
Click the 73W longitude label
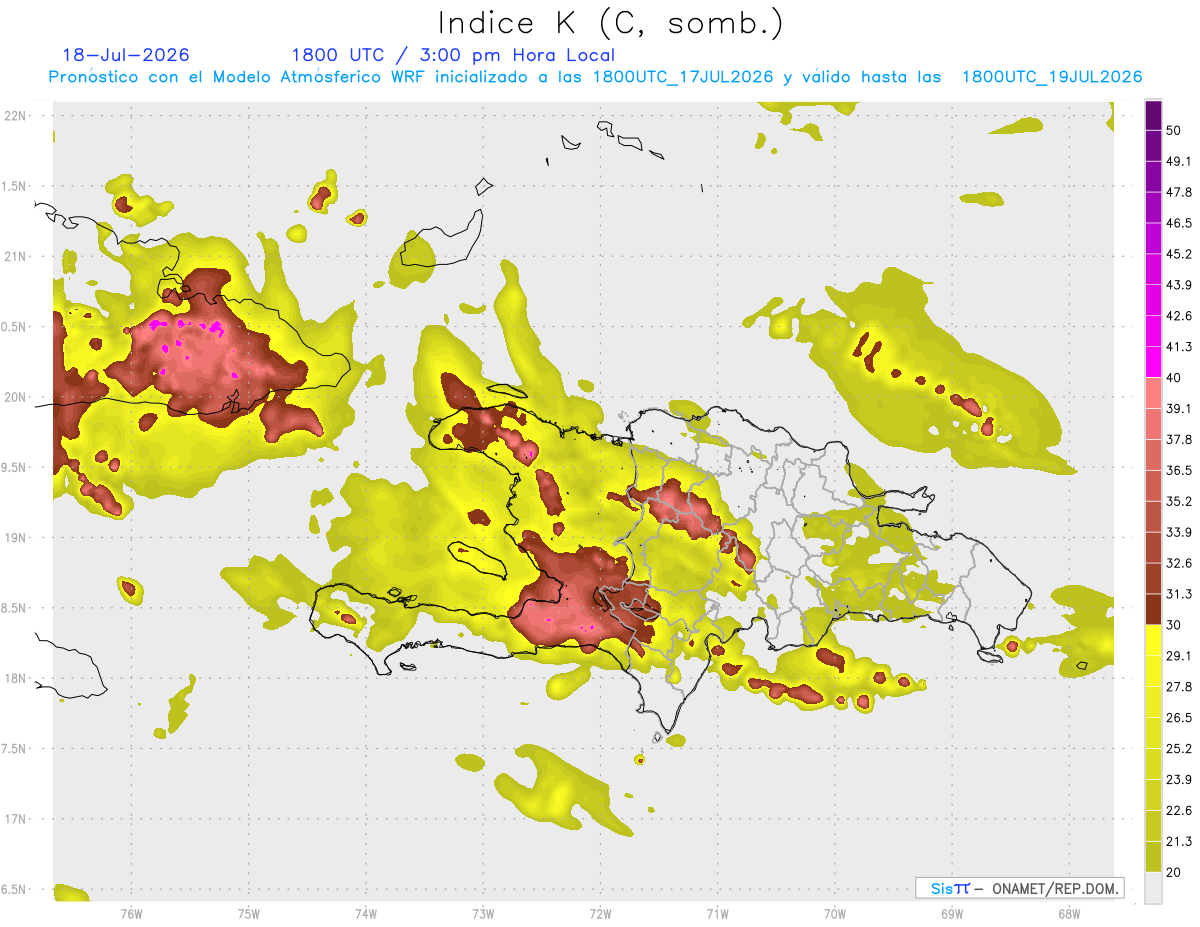click(482, 913)
